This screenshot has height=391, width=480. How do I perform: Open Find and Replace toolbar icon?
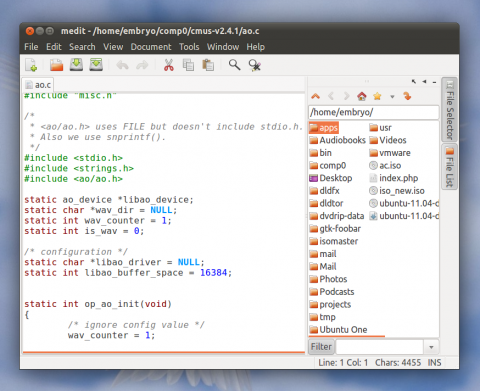click(x=255, y=65)
